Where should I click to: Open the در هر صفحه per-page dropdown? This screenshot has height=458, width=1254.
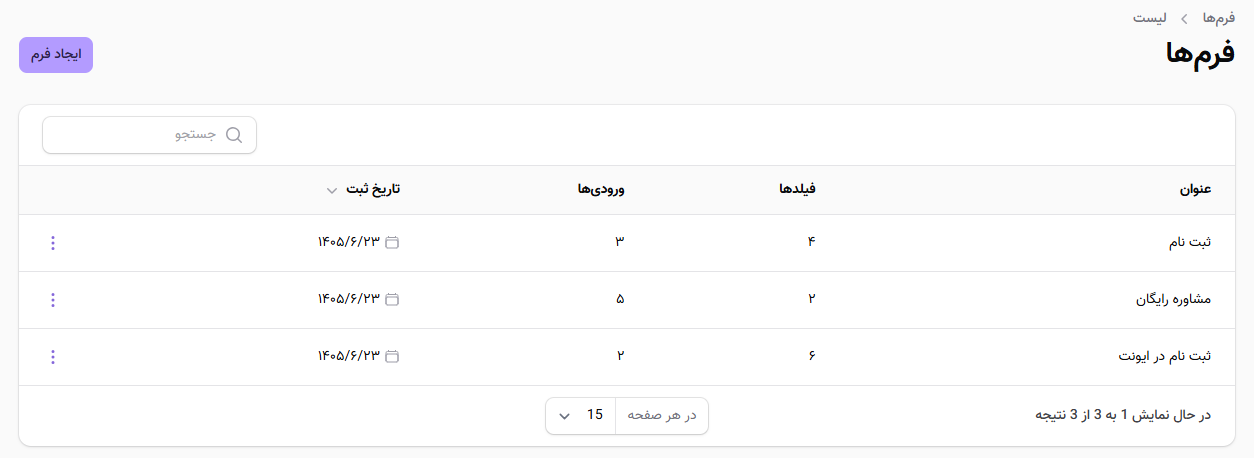pyautogui.click(x=627, y=415)
